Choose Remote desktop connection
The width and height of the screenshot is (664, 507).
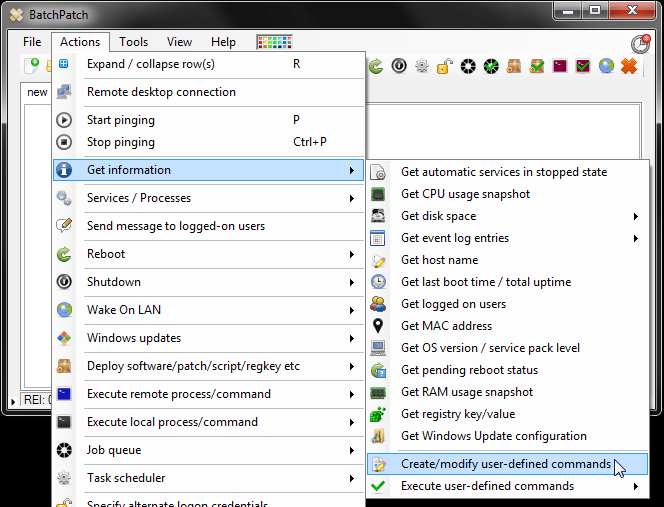tap(208, 92)
